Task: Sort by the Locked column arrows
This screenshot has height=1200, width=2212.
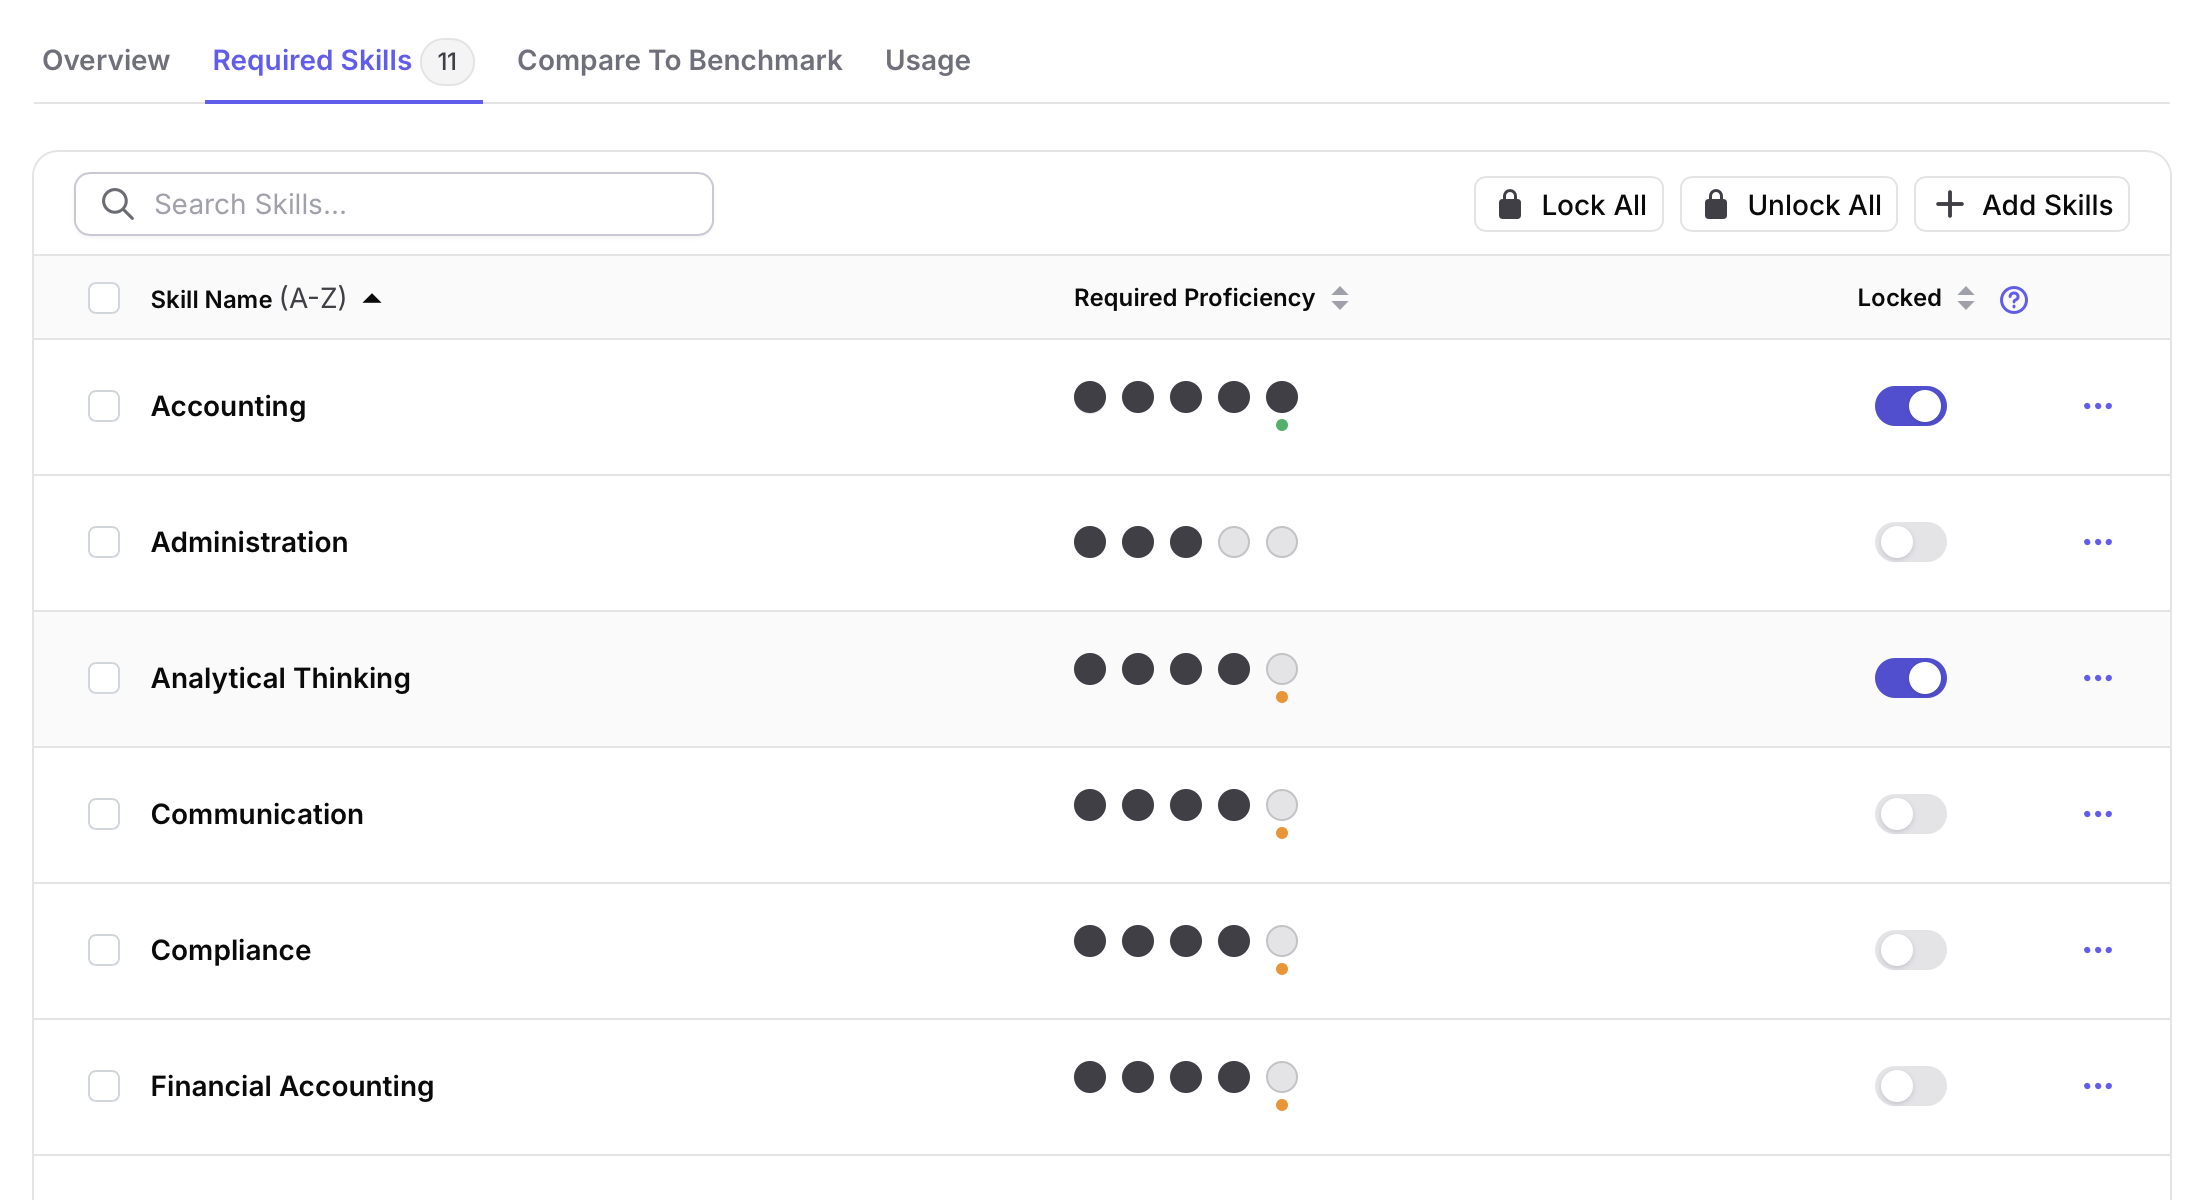Action: pyautogui.click(x=1965, y=298)
